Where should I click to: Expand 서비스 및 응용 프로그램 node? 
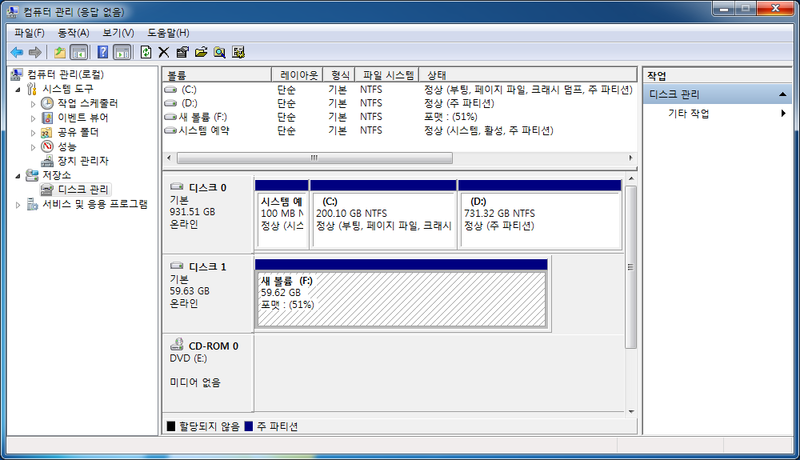18,204
